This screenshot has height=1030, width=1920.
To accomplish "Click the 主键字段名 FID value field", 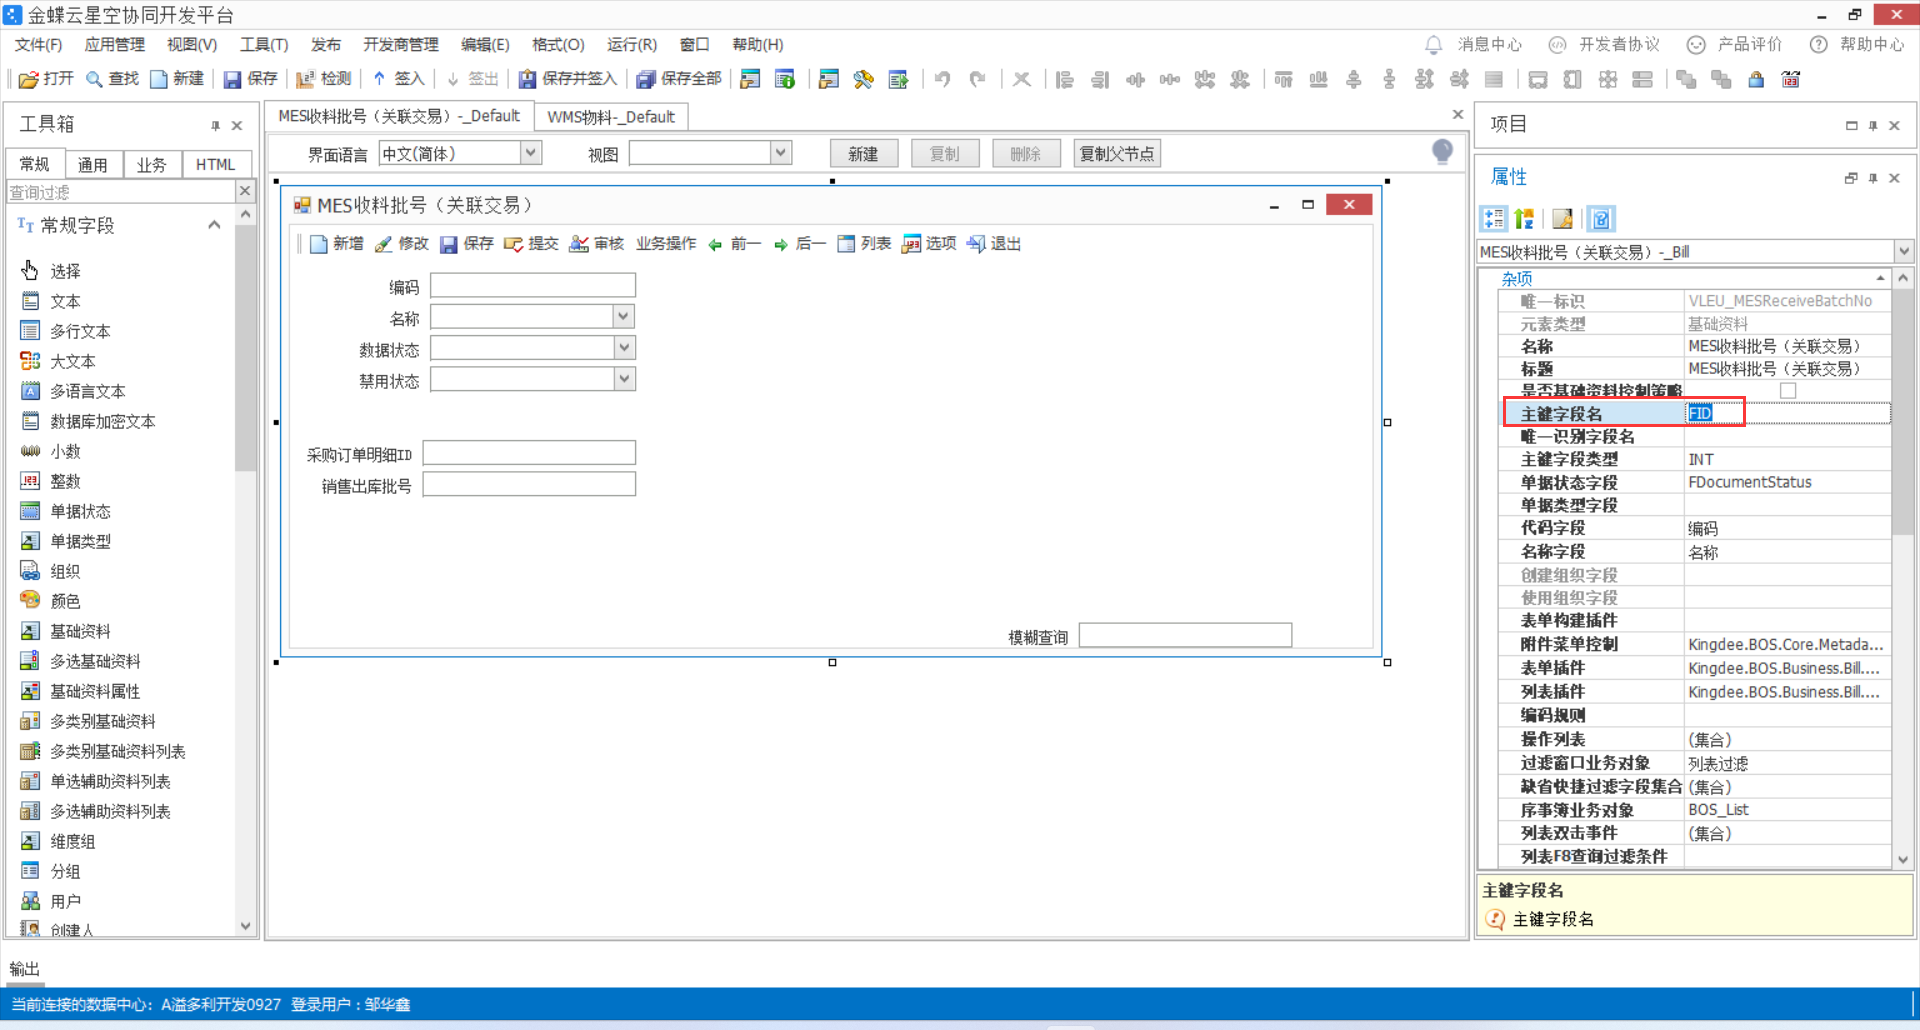I will click(1787, 413).
